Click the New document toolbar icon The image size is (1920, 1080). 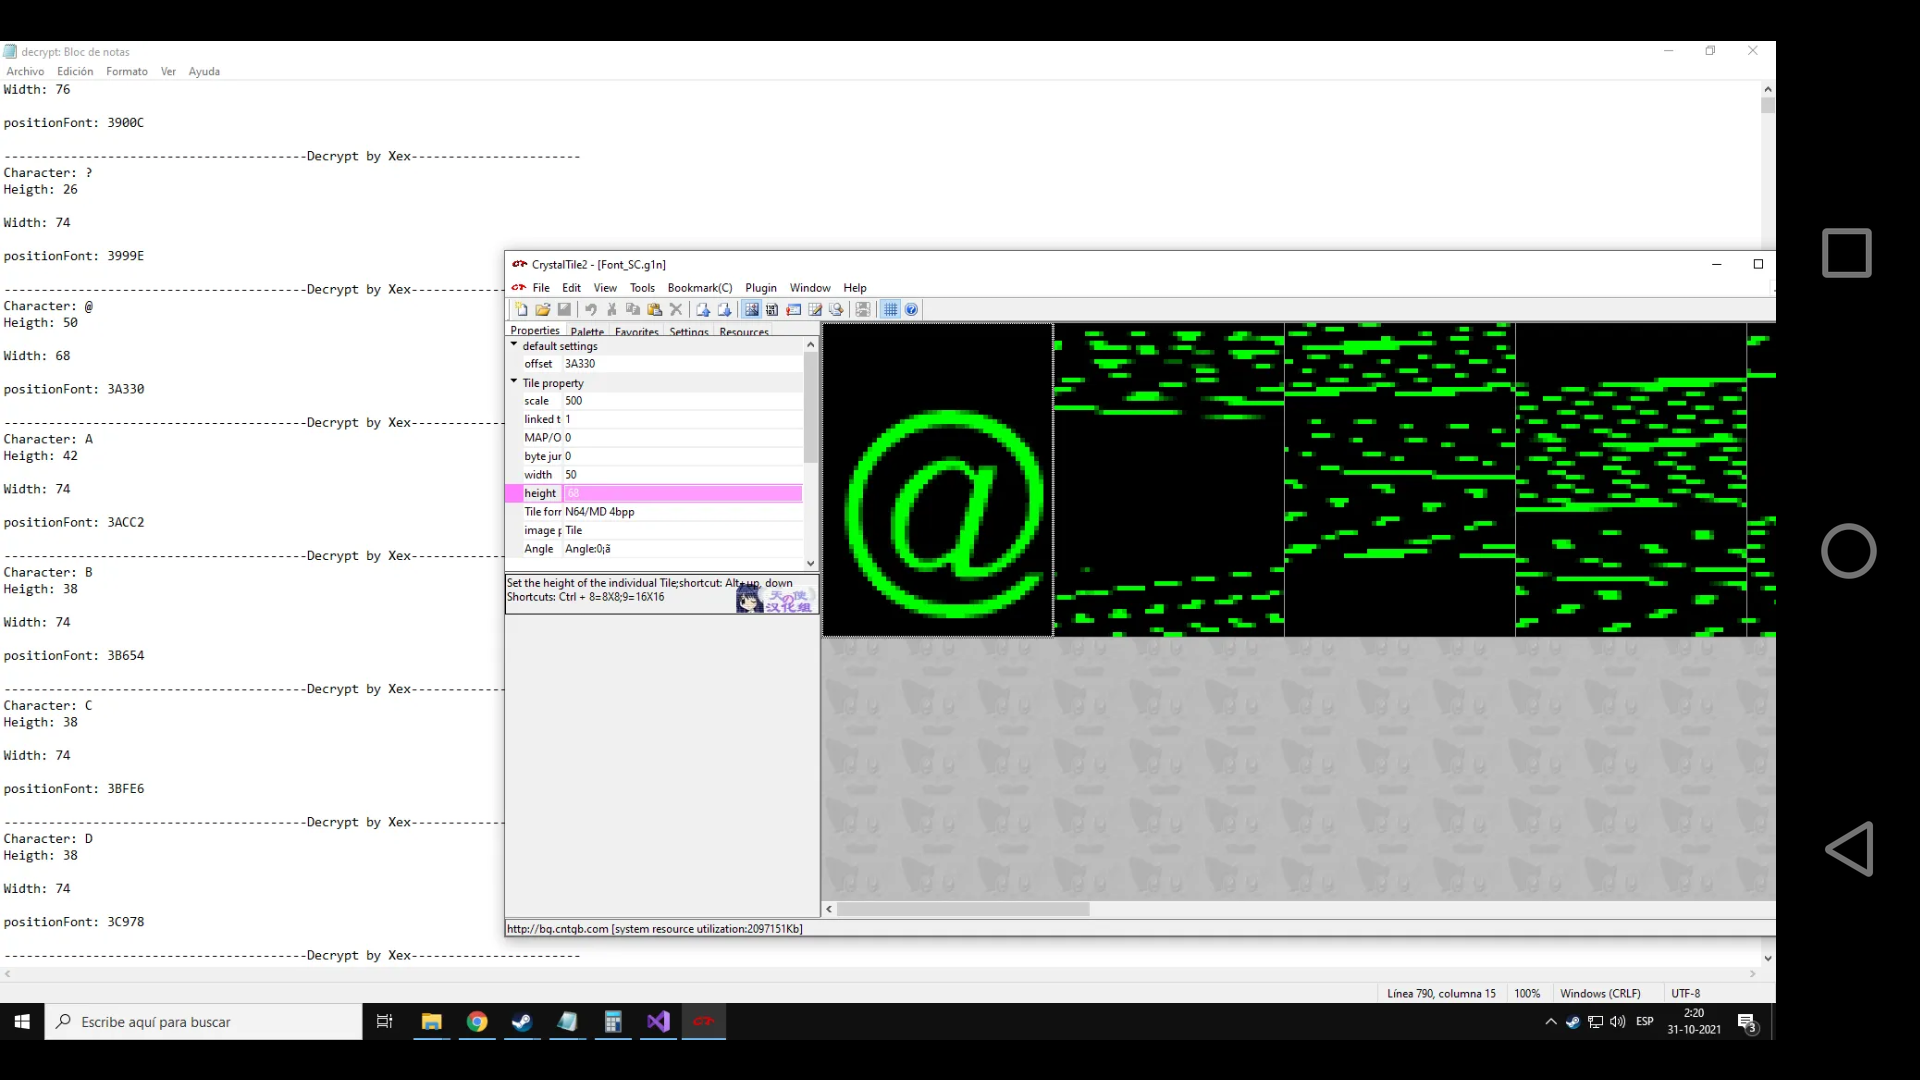coord(522,310)
